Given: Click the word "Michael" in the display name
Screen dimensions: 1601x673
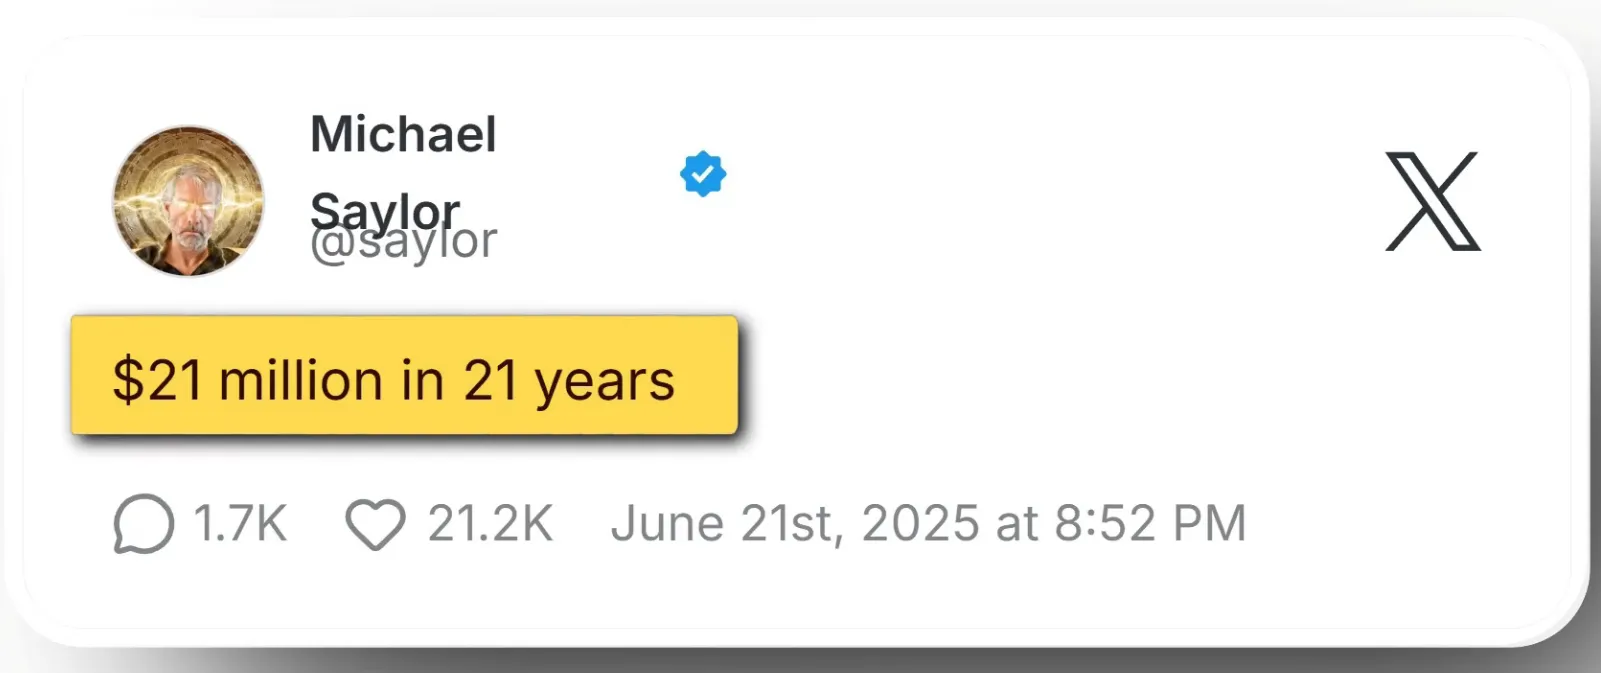Looking at the screenshot, I should 403,134.
